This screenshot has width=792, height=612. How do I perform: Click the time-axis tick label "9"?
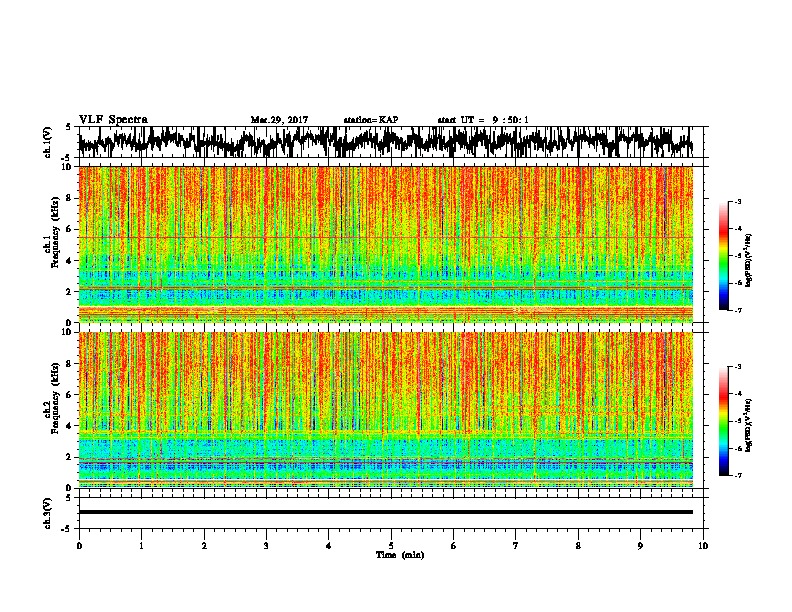640,546
